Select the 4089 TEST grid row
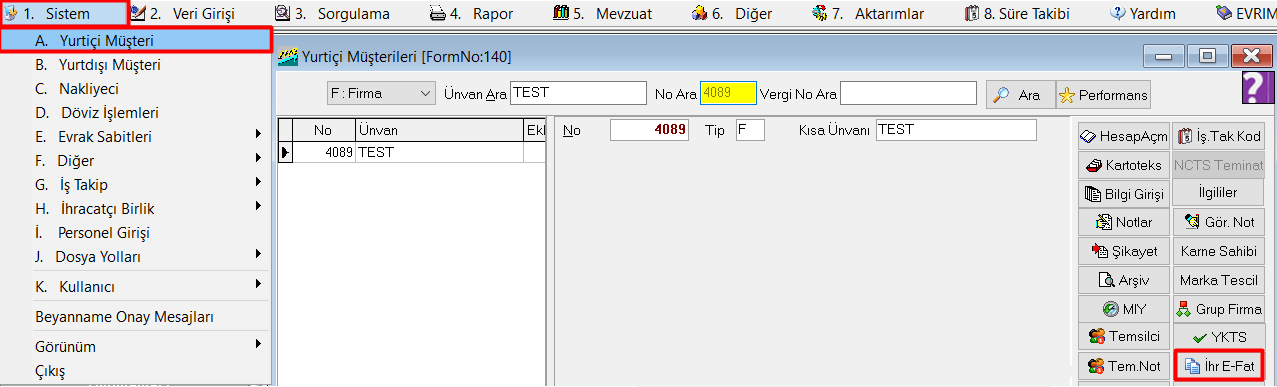The image size is (1277, 387). click(410, 153)
